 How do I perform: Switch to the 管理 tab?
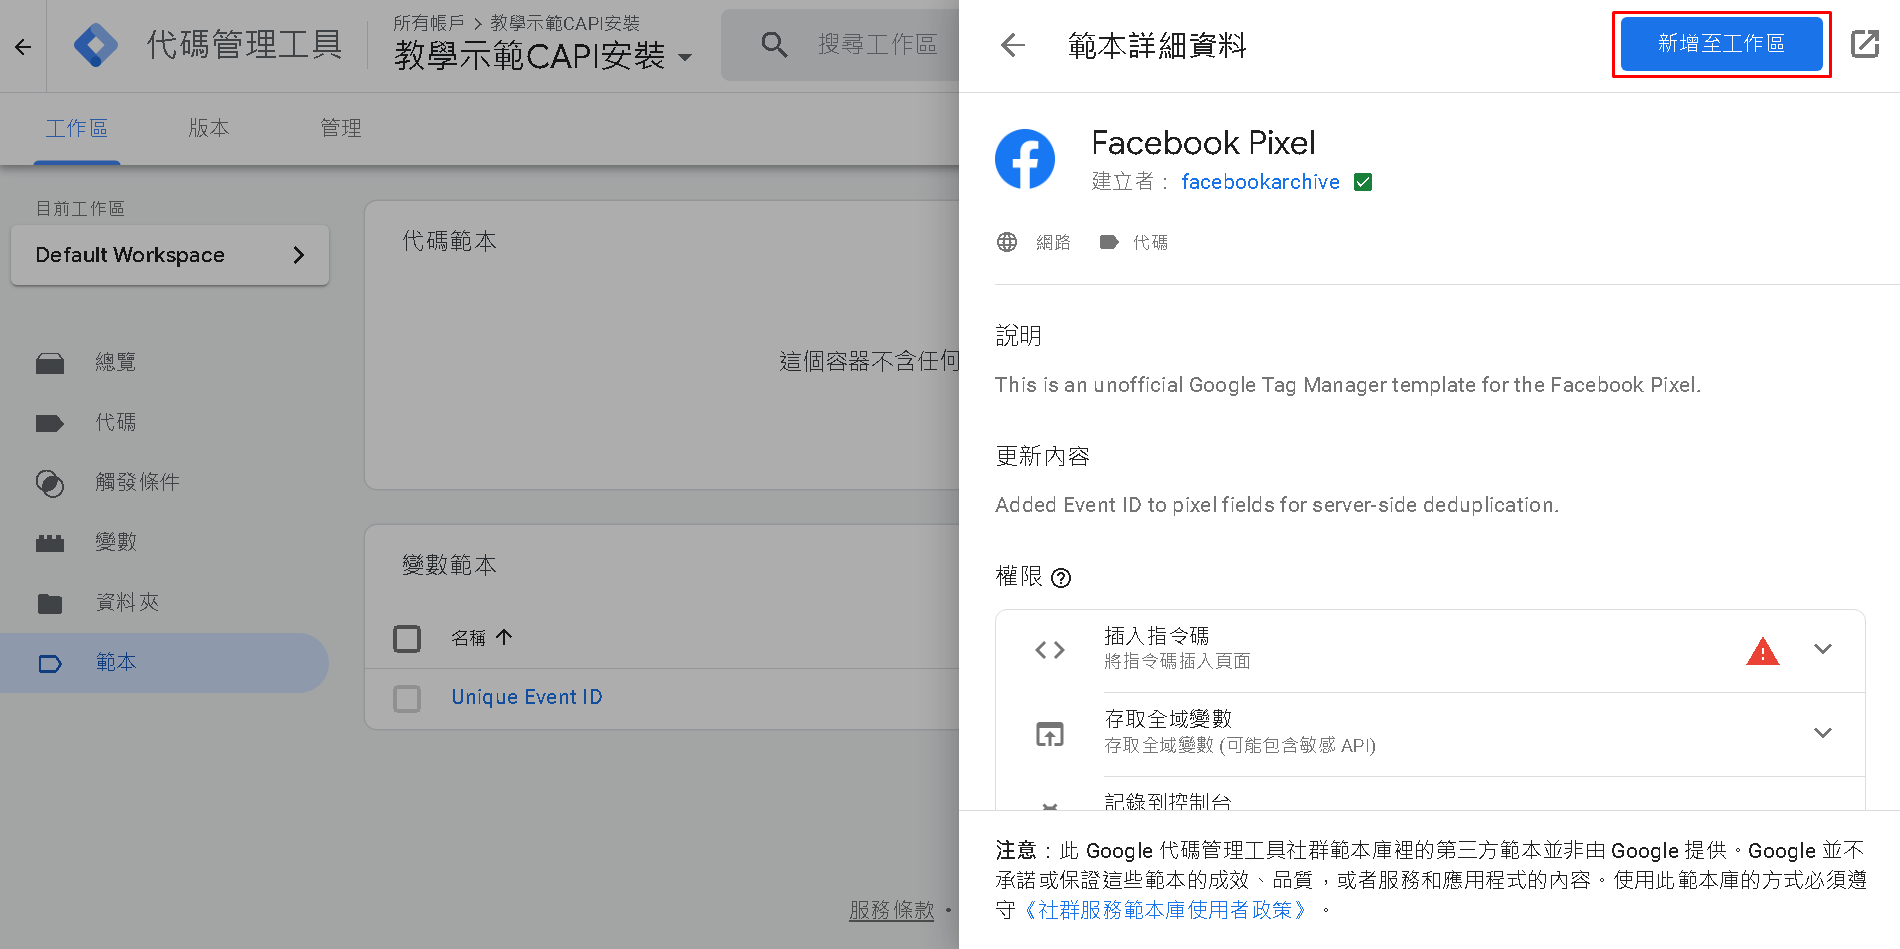(341, 129)
